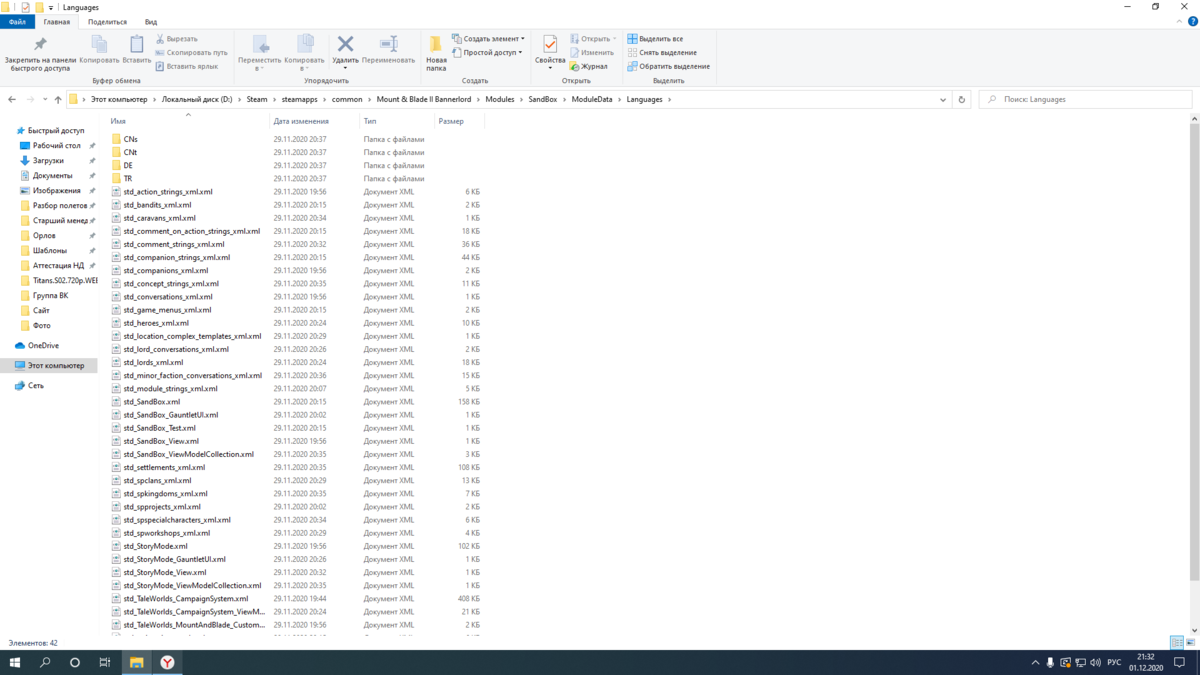Go back with the left arrow button
This screenshot has width=1200, height=675.
pos(12,99)
